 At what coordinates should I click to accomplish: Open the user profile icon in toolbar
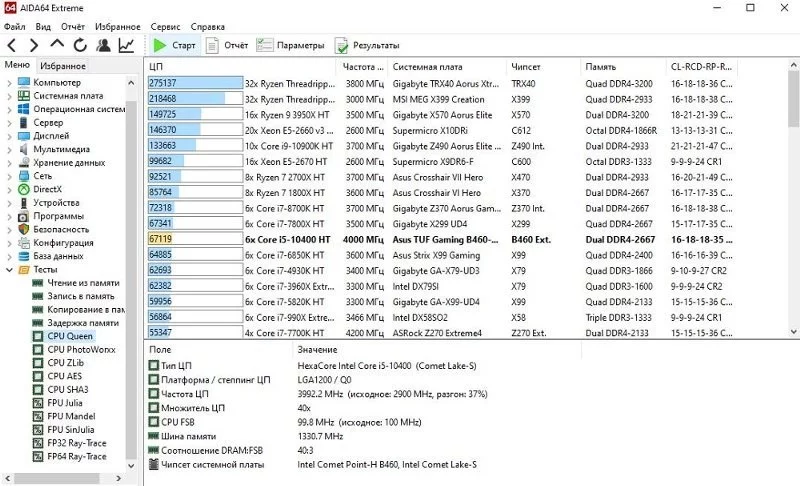[x=103, y=45]
